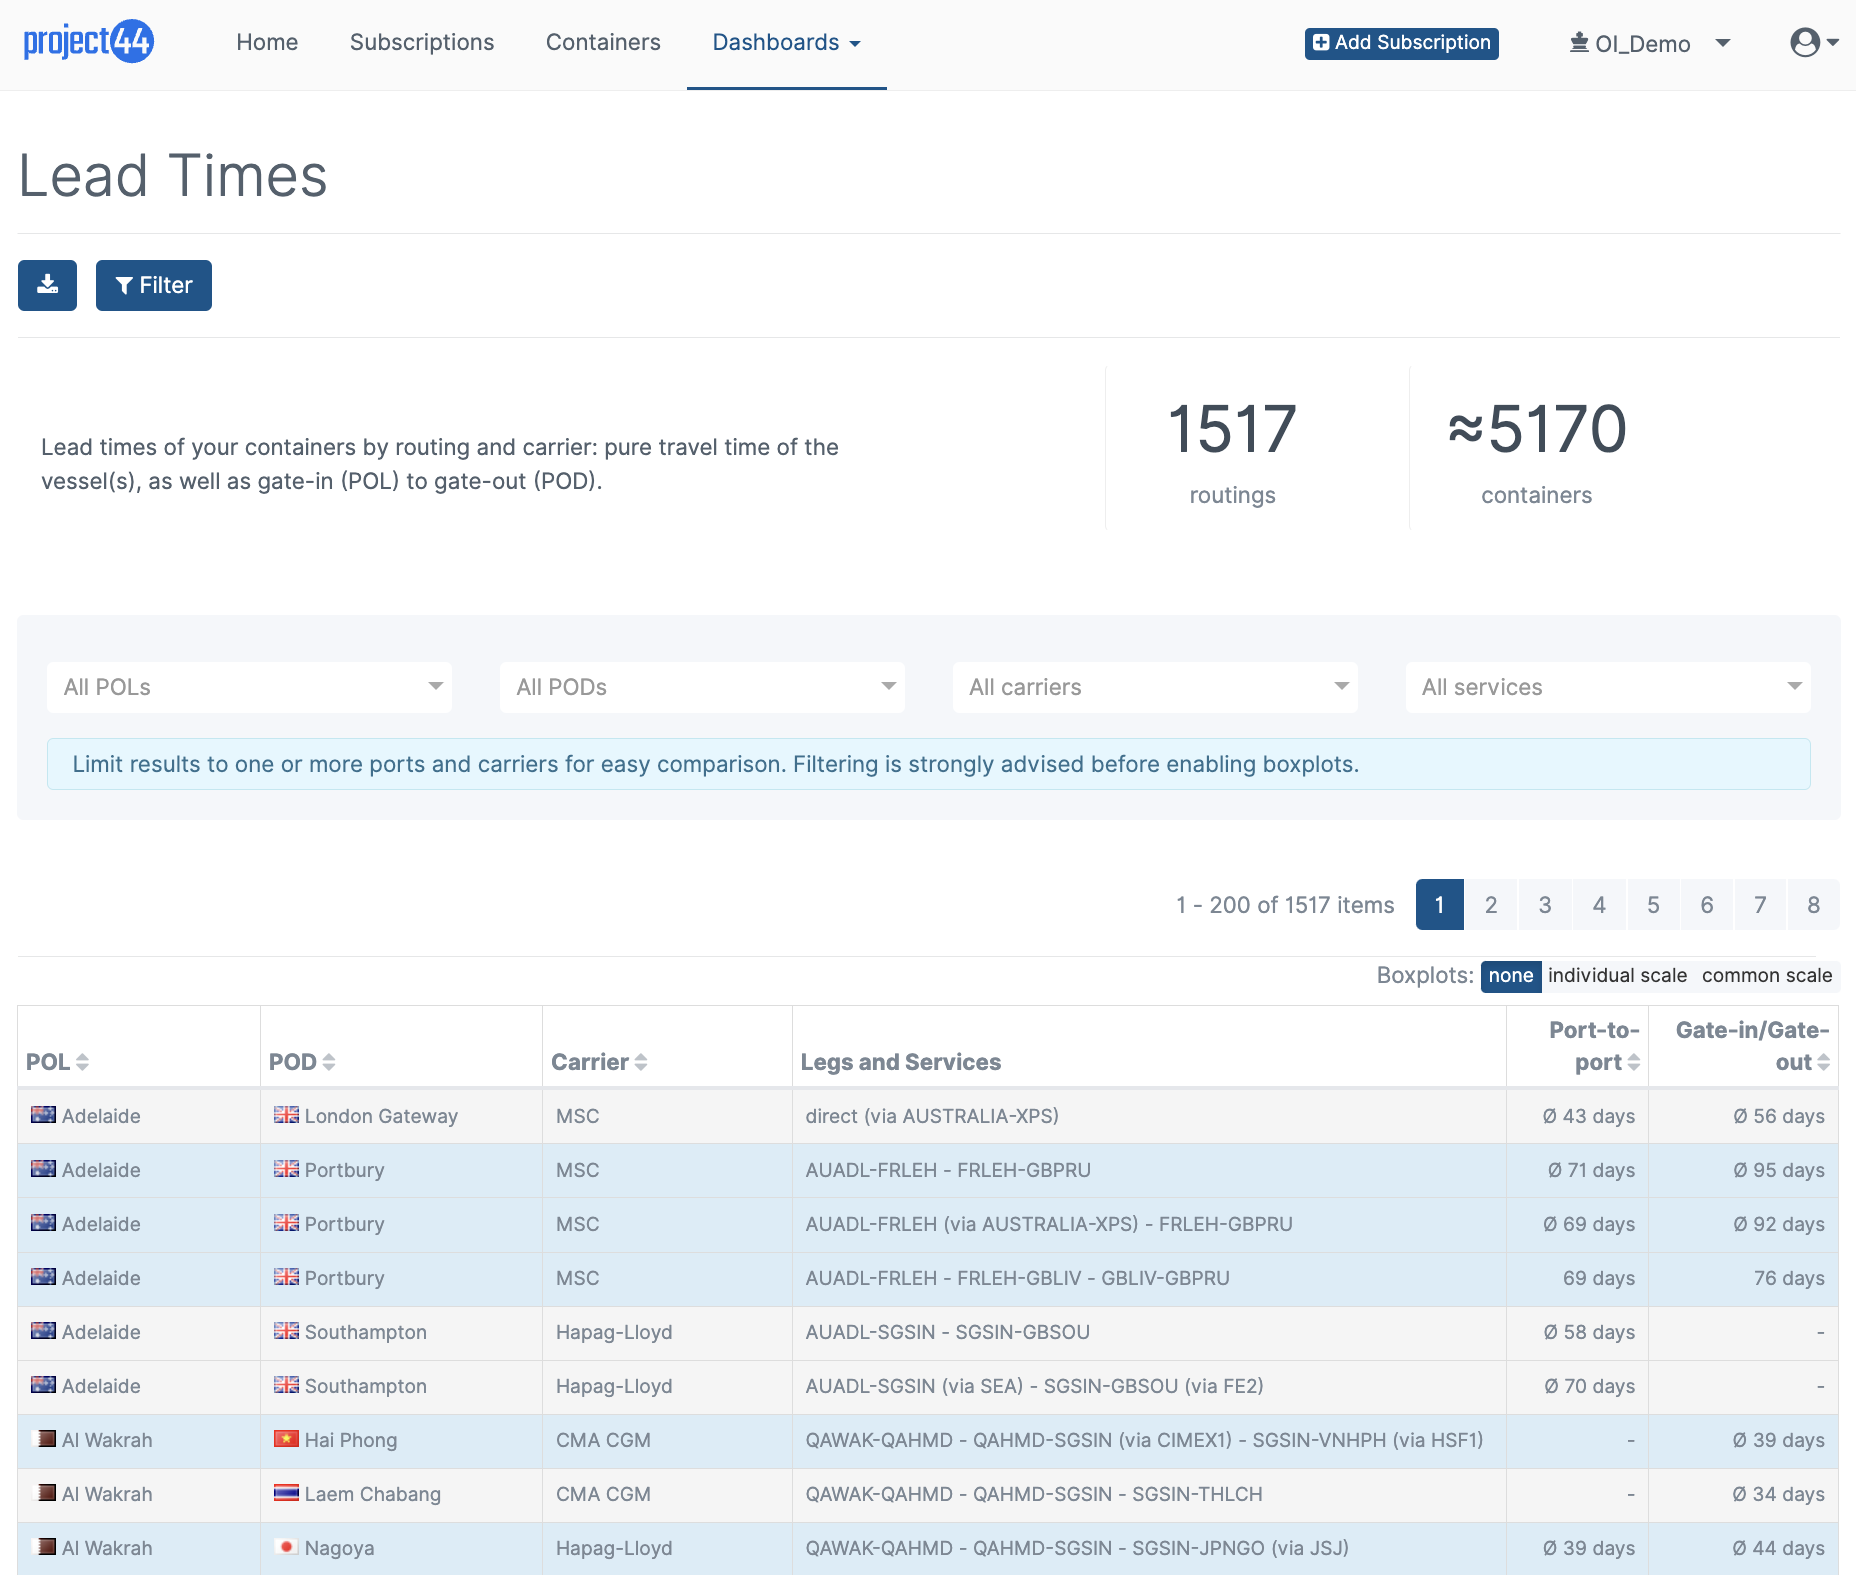The image size is (1856, 1575).
Task: Expand the OI_Demo account dropdown
Action: [1649, 43]
